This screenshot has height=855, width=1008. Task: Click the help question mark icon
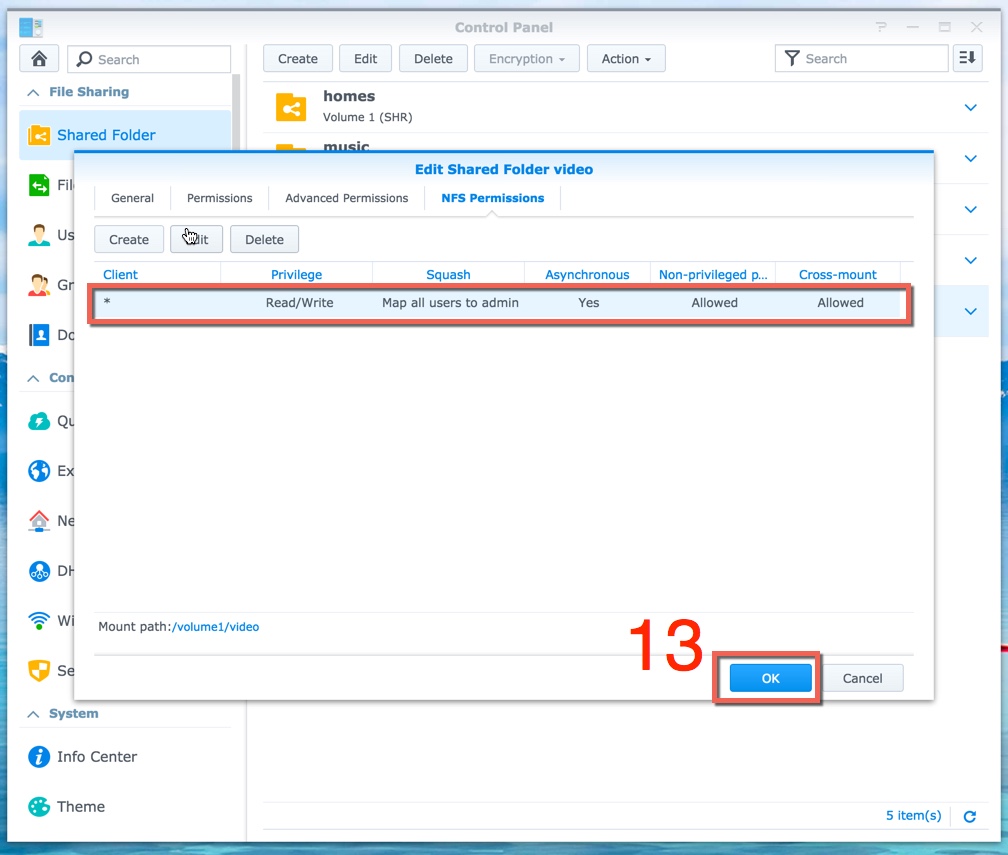[x=881, y=27]
